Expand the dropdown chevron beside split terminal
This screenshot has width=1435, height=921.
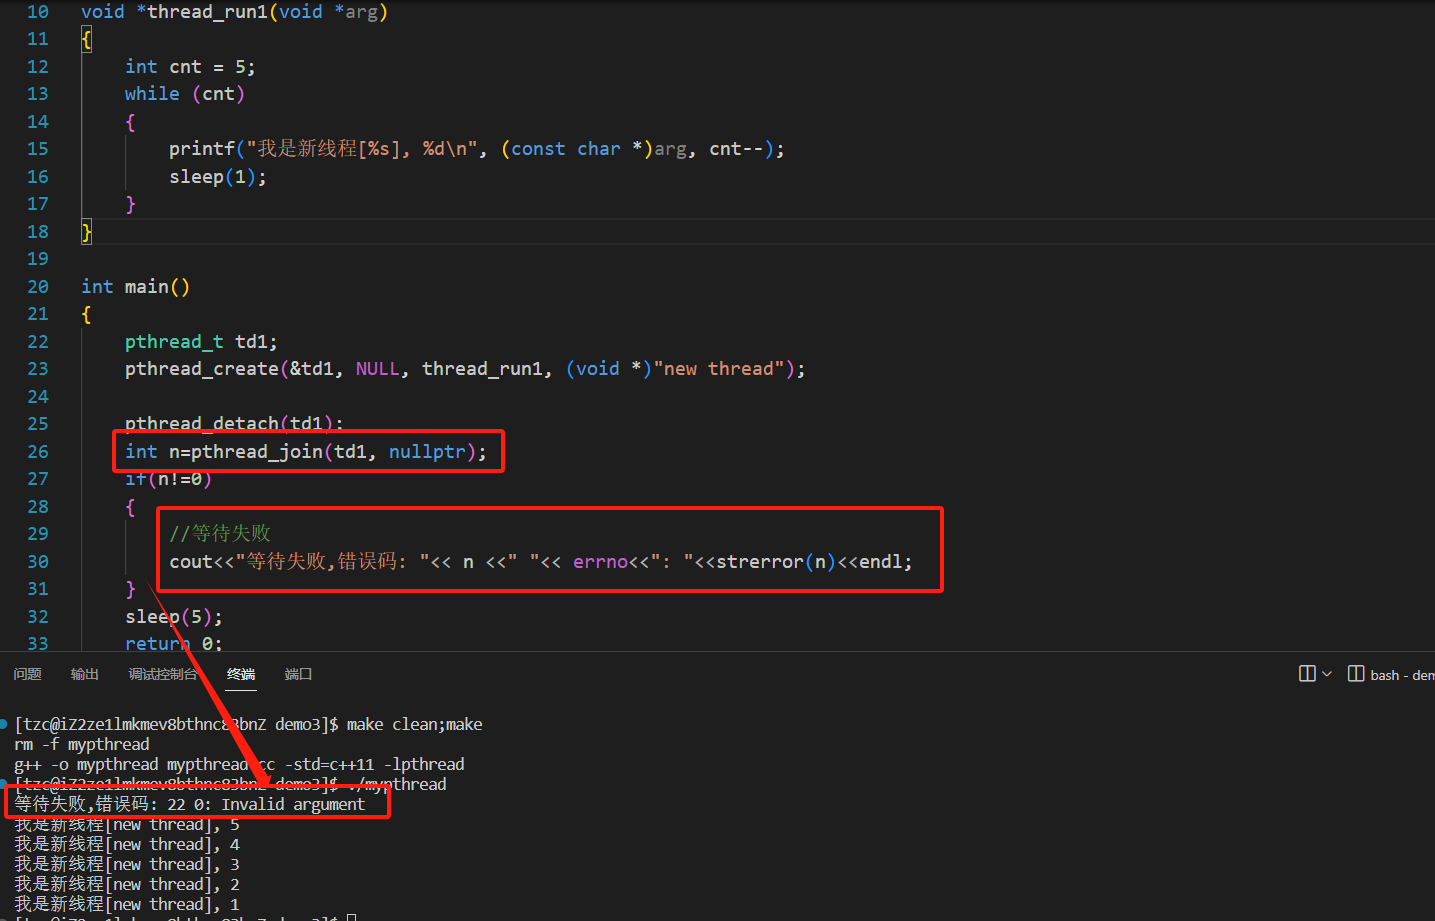[x=1327, y=674]
